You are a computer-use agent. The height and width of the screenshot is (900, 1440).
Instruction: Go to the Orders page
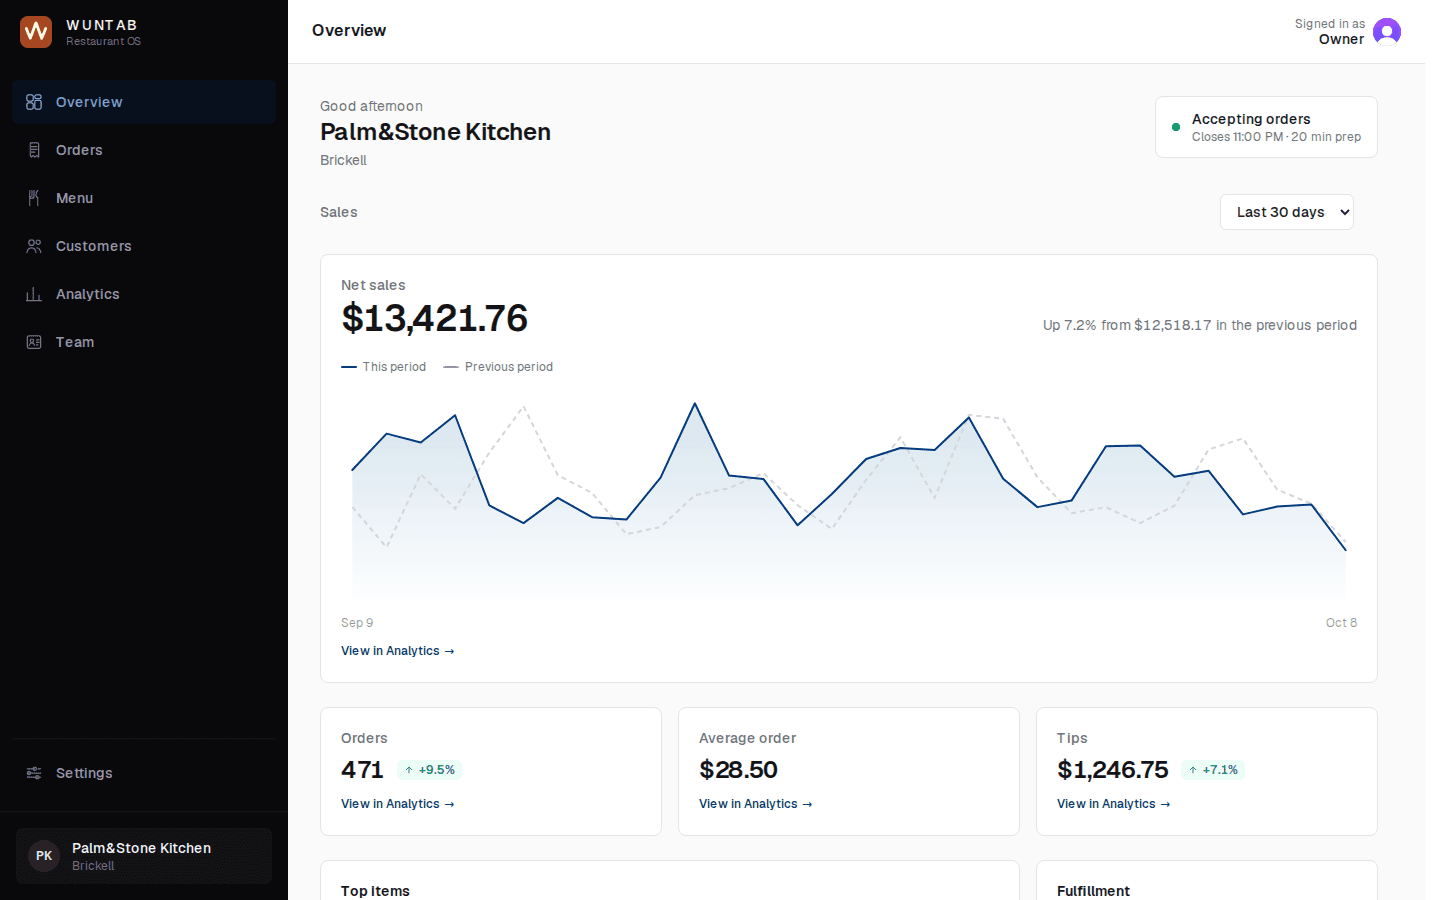pyautogui.click(x=144, y=150)
